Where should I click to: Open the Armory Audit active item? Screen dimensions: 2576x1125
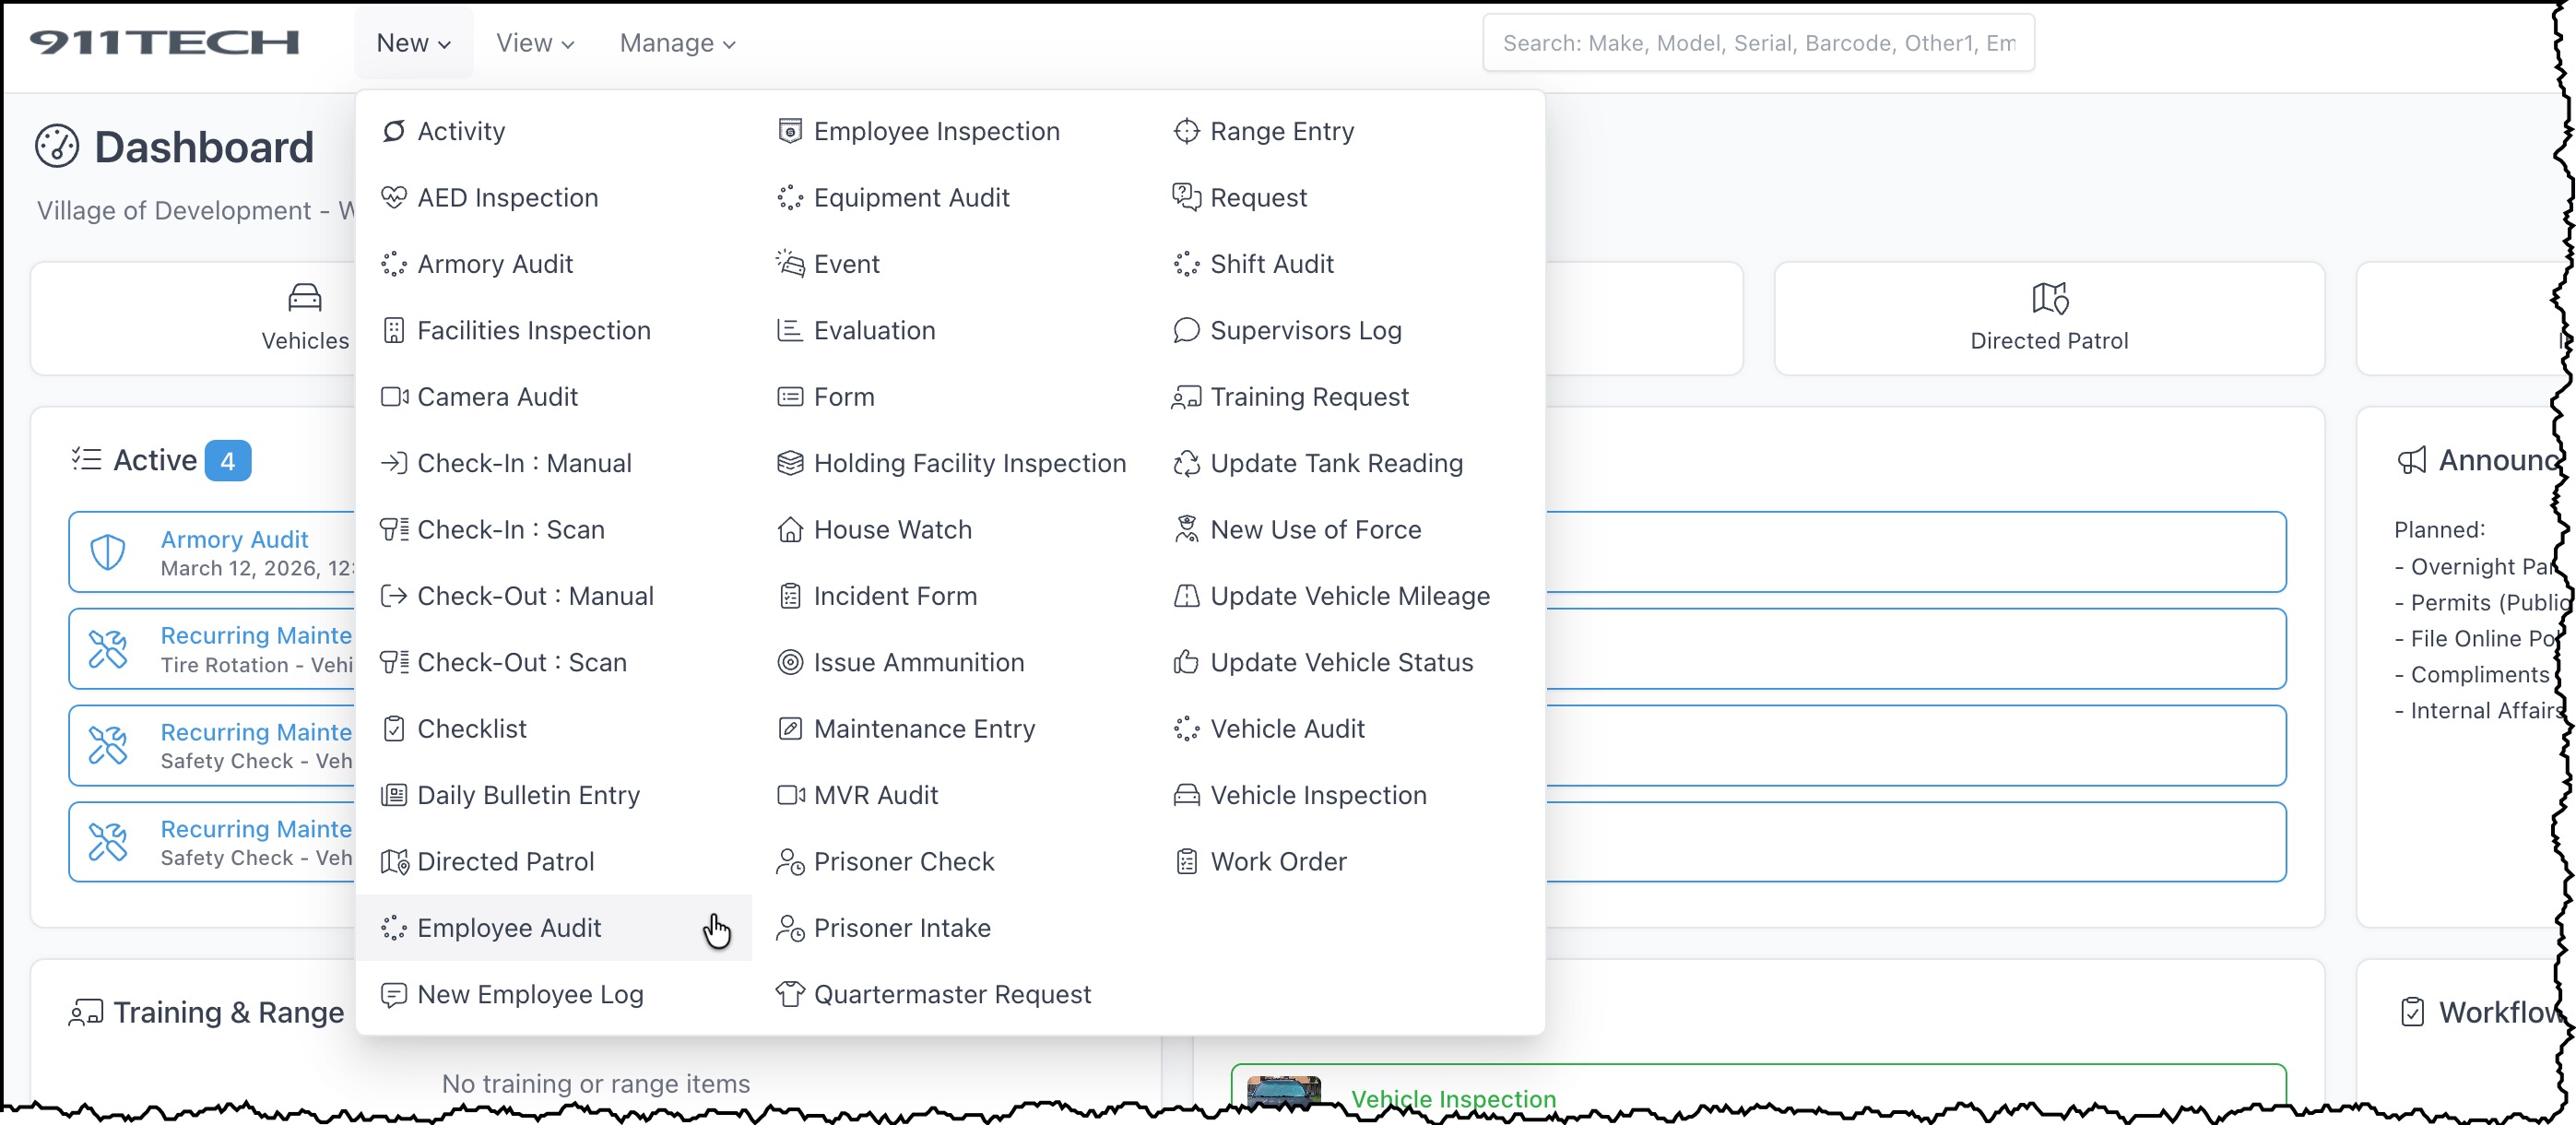point(234,540)
